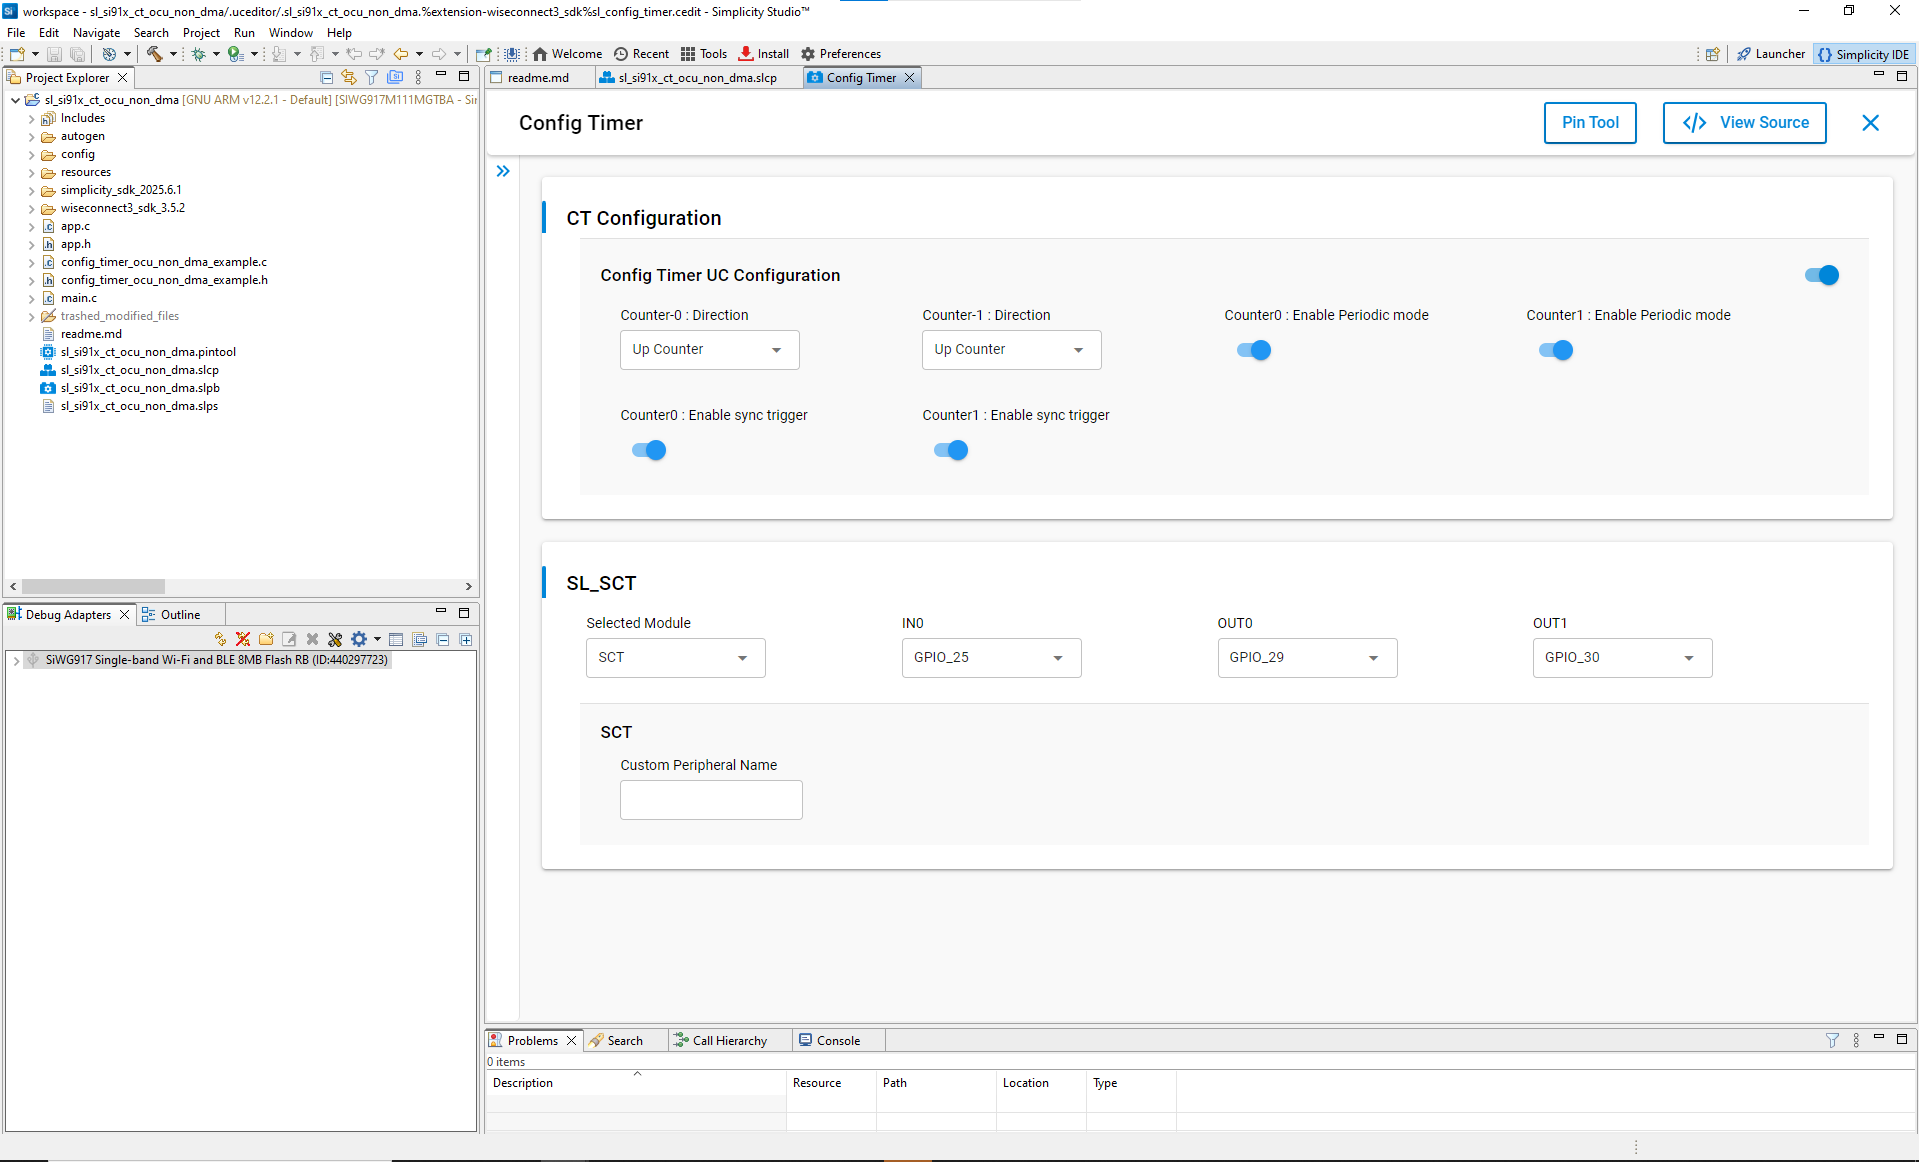1919x1162 pixels.
Task: Launch a debug session using the bug icon
Action: [197, 53]
